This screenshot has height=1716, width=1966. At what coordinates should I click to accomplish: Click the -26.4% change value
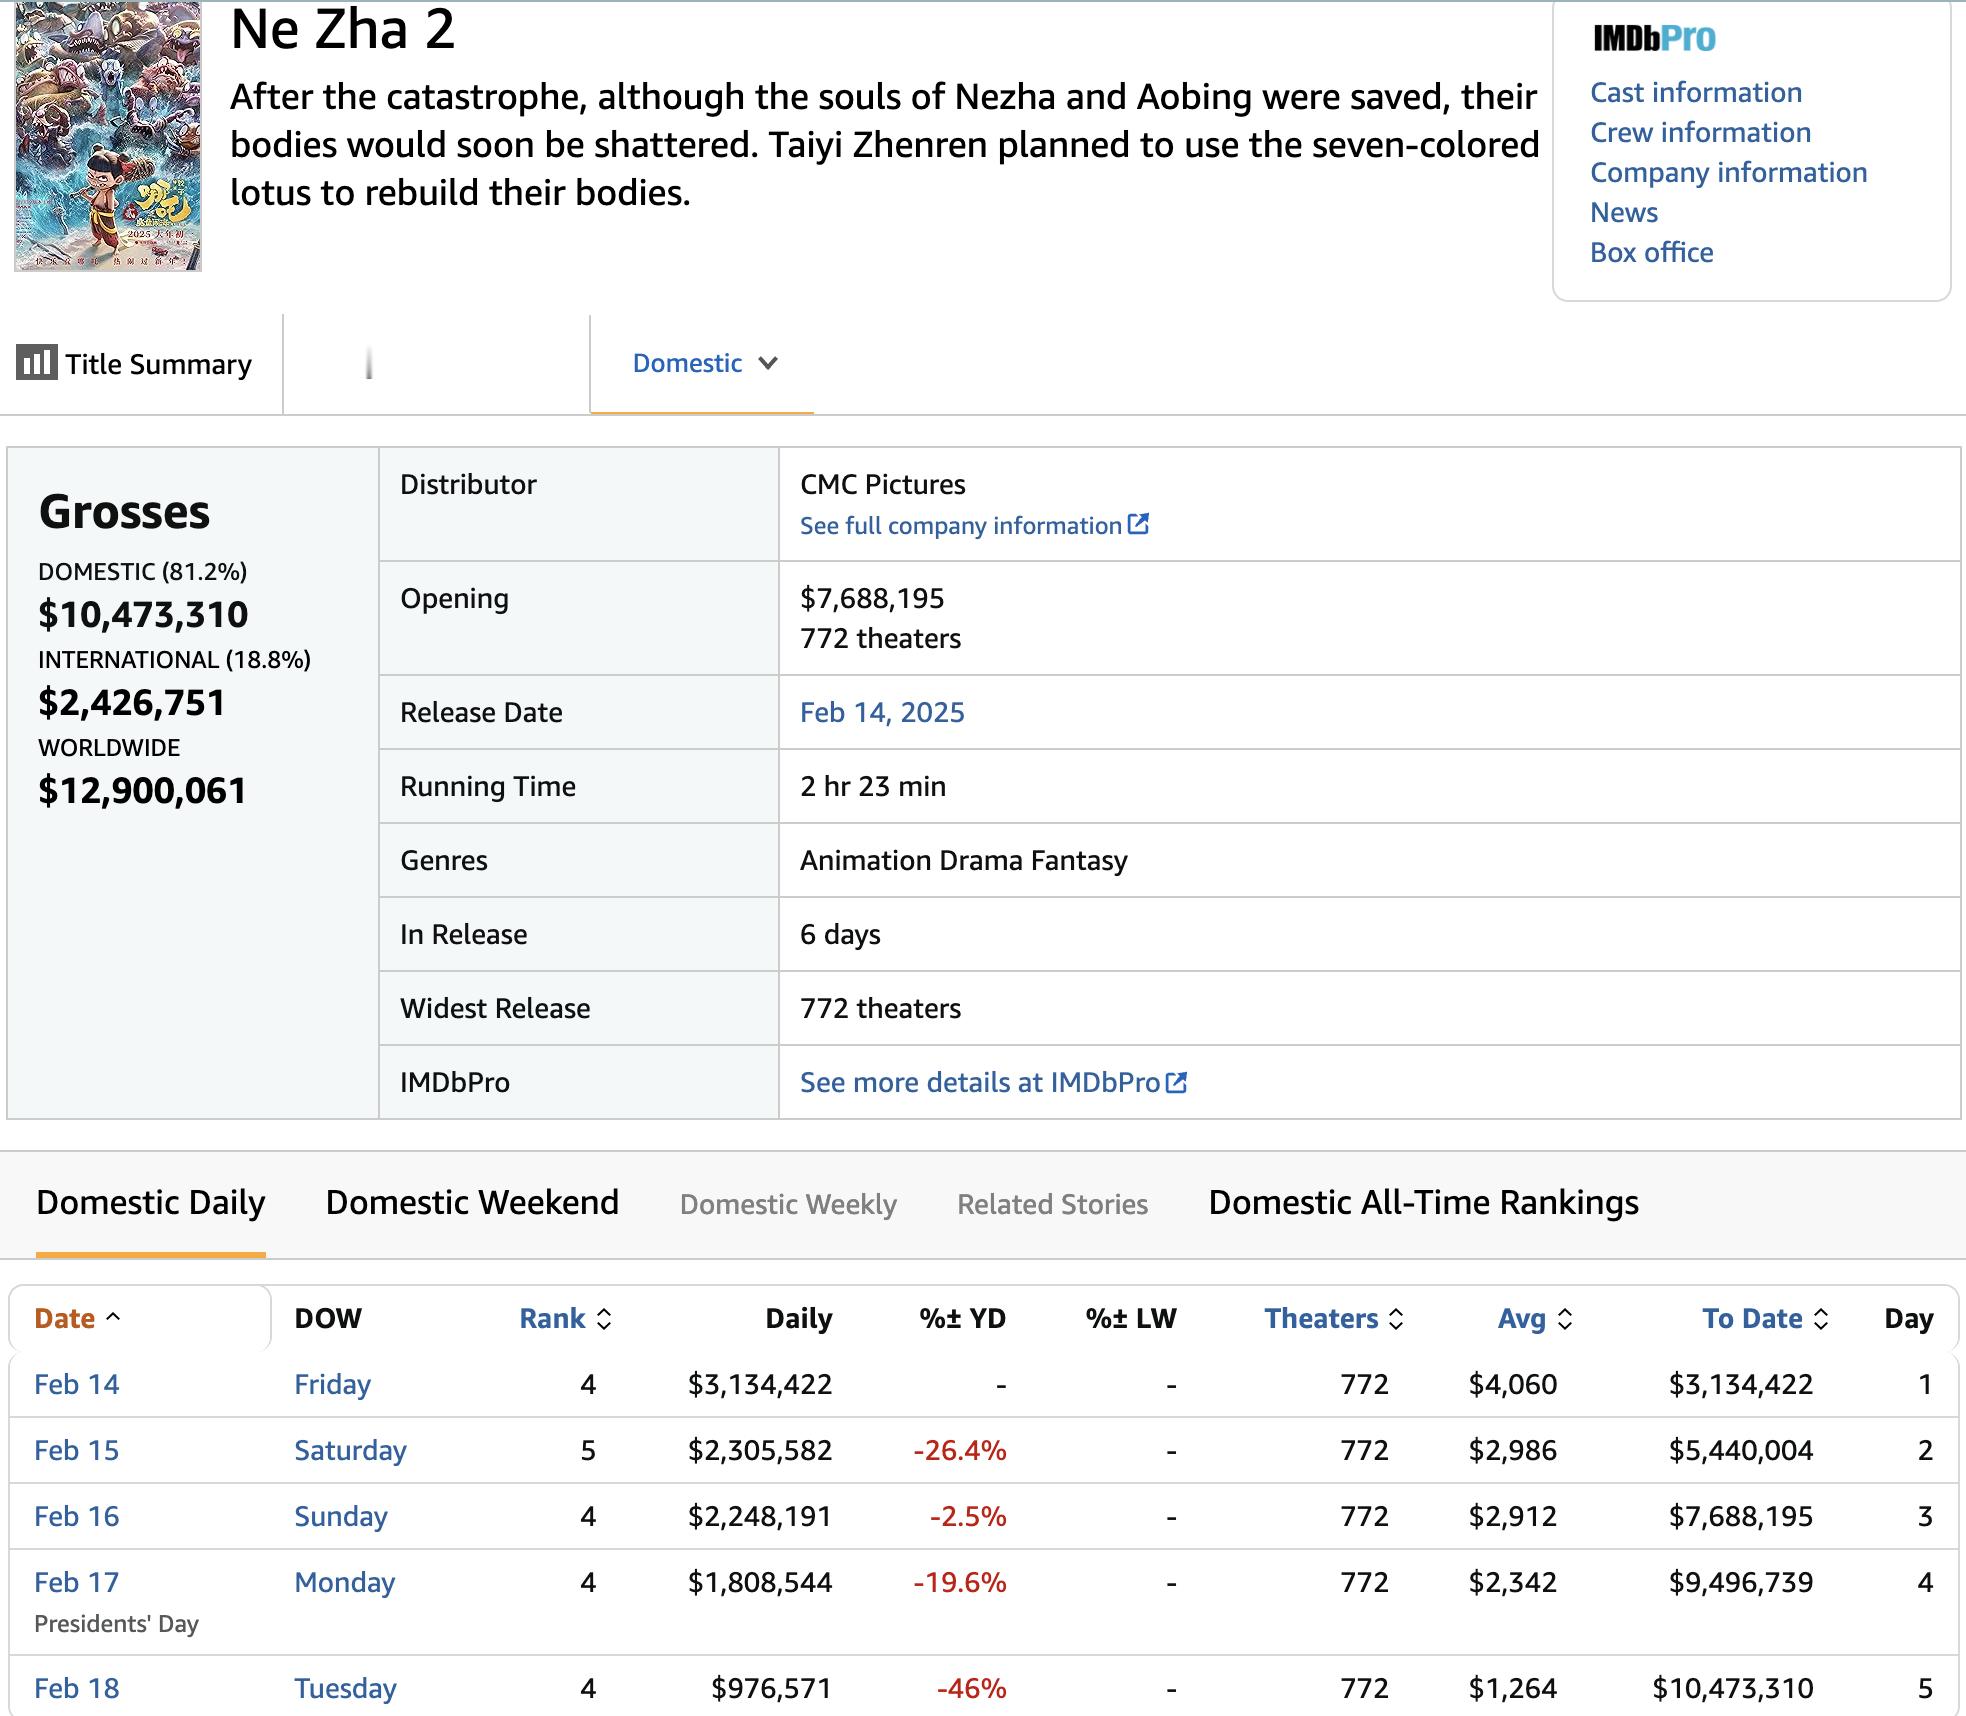tap(960, 1450)
